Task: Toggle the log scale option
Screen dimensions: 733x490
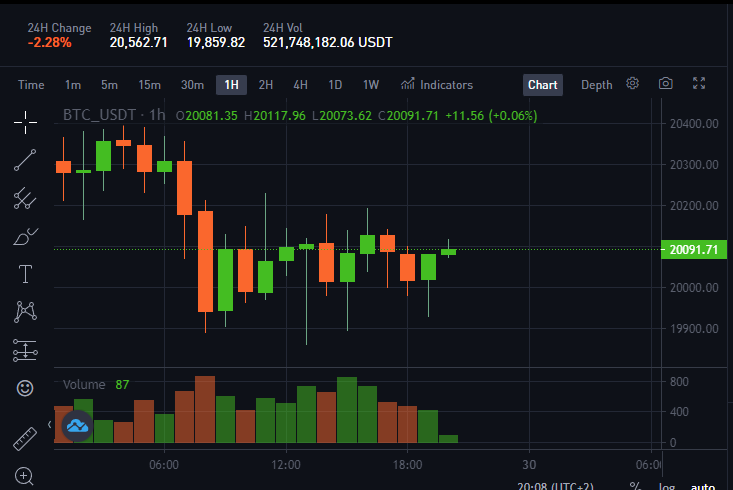Action: point(667,486)
